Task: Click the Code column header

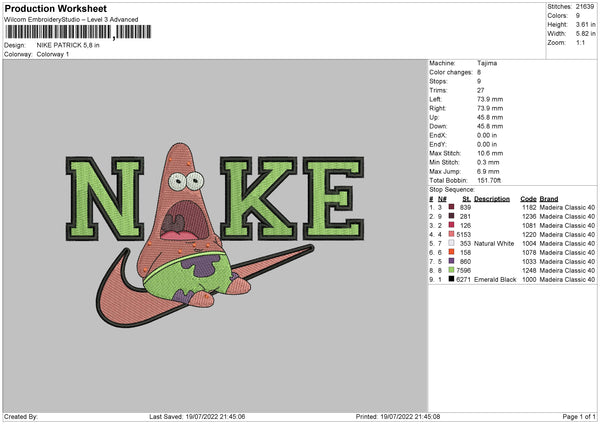Action: pos(528,199)
